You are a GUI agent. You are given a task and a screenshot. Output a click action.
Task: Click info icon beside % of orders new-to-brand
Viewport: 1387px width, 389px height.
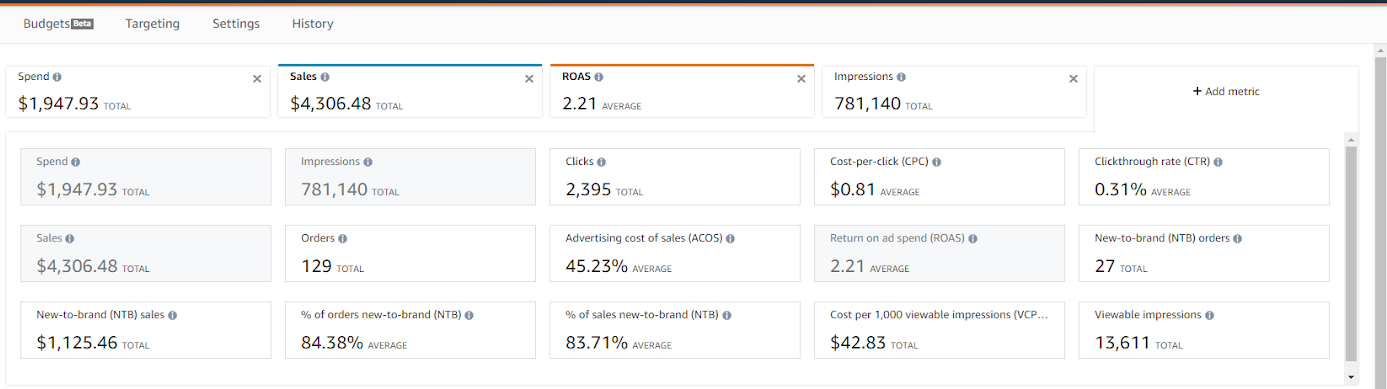tap(469, 315)
